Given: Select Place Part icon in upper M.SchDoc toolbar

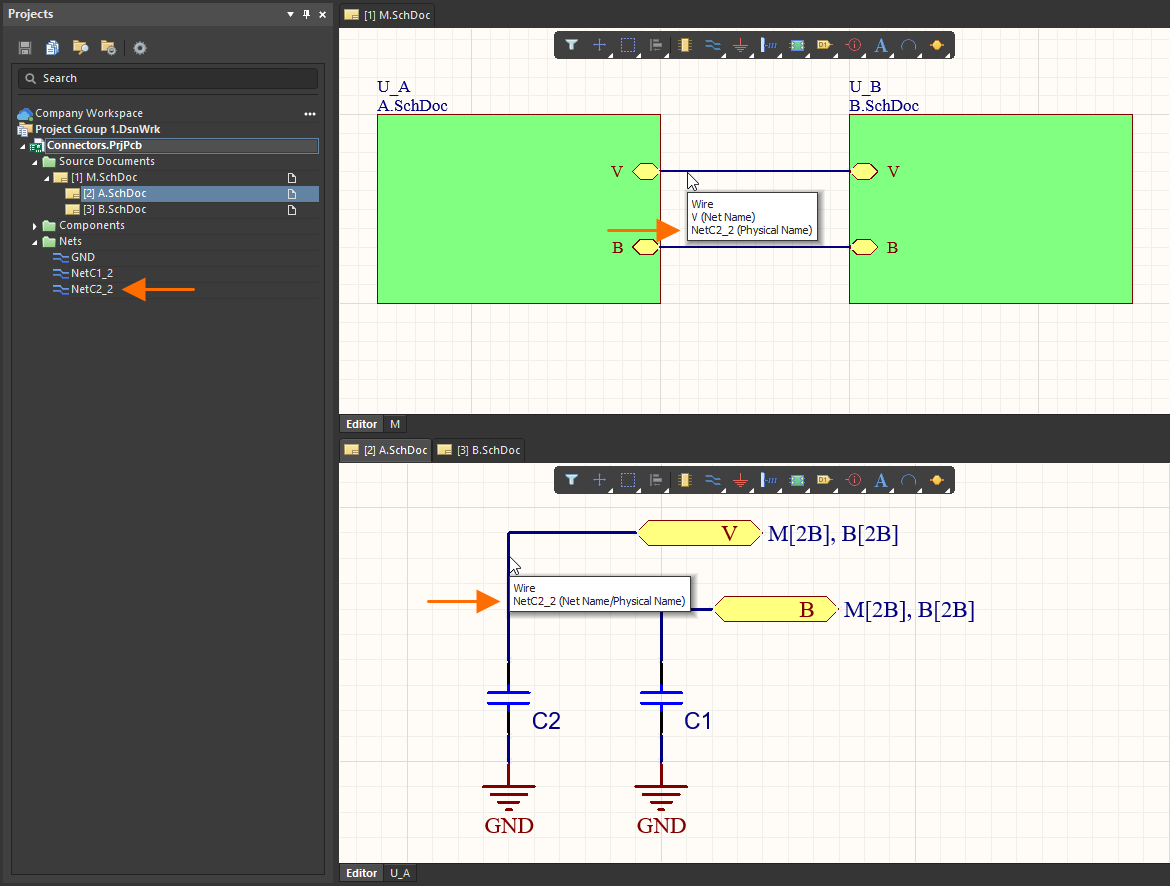Looking at the screenshot, I should pyautogui.click(x=684, y=45).
